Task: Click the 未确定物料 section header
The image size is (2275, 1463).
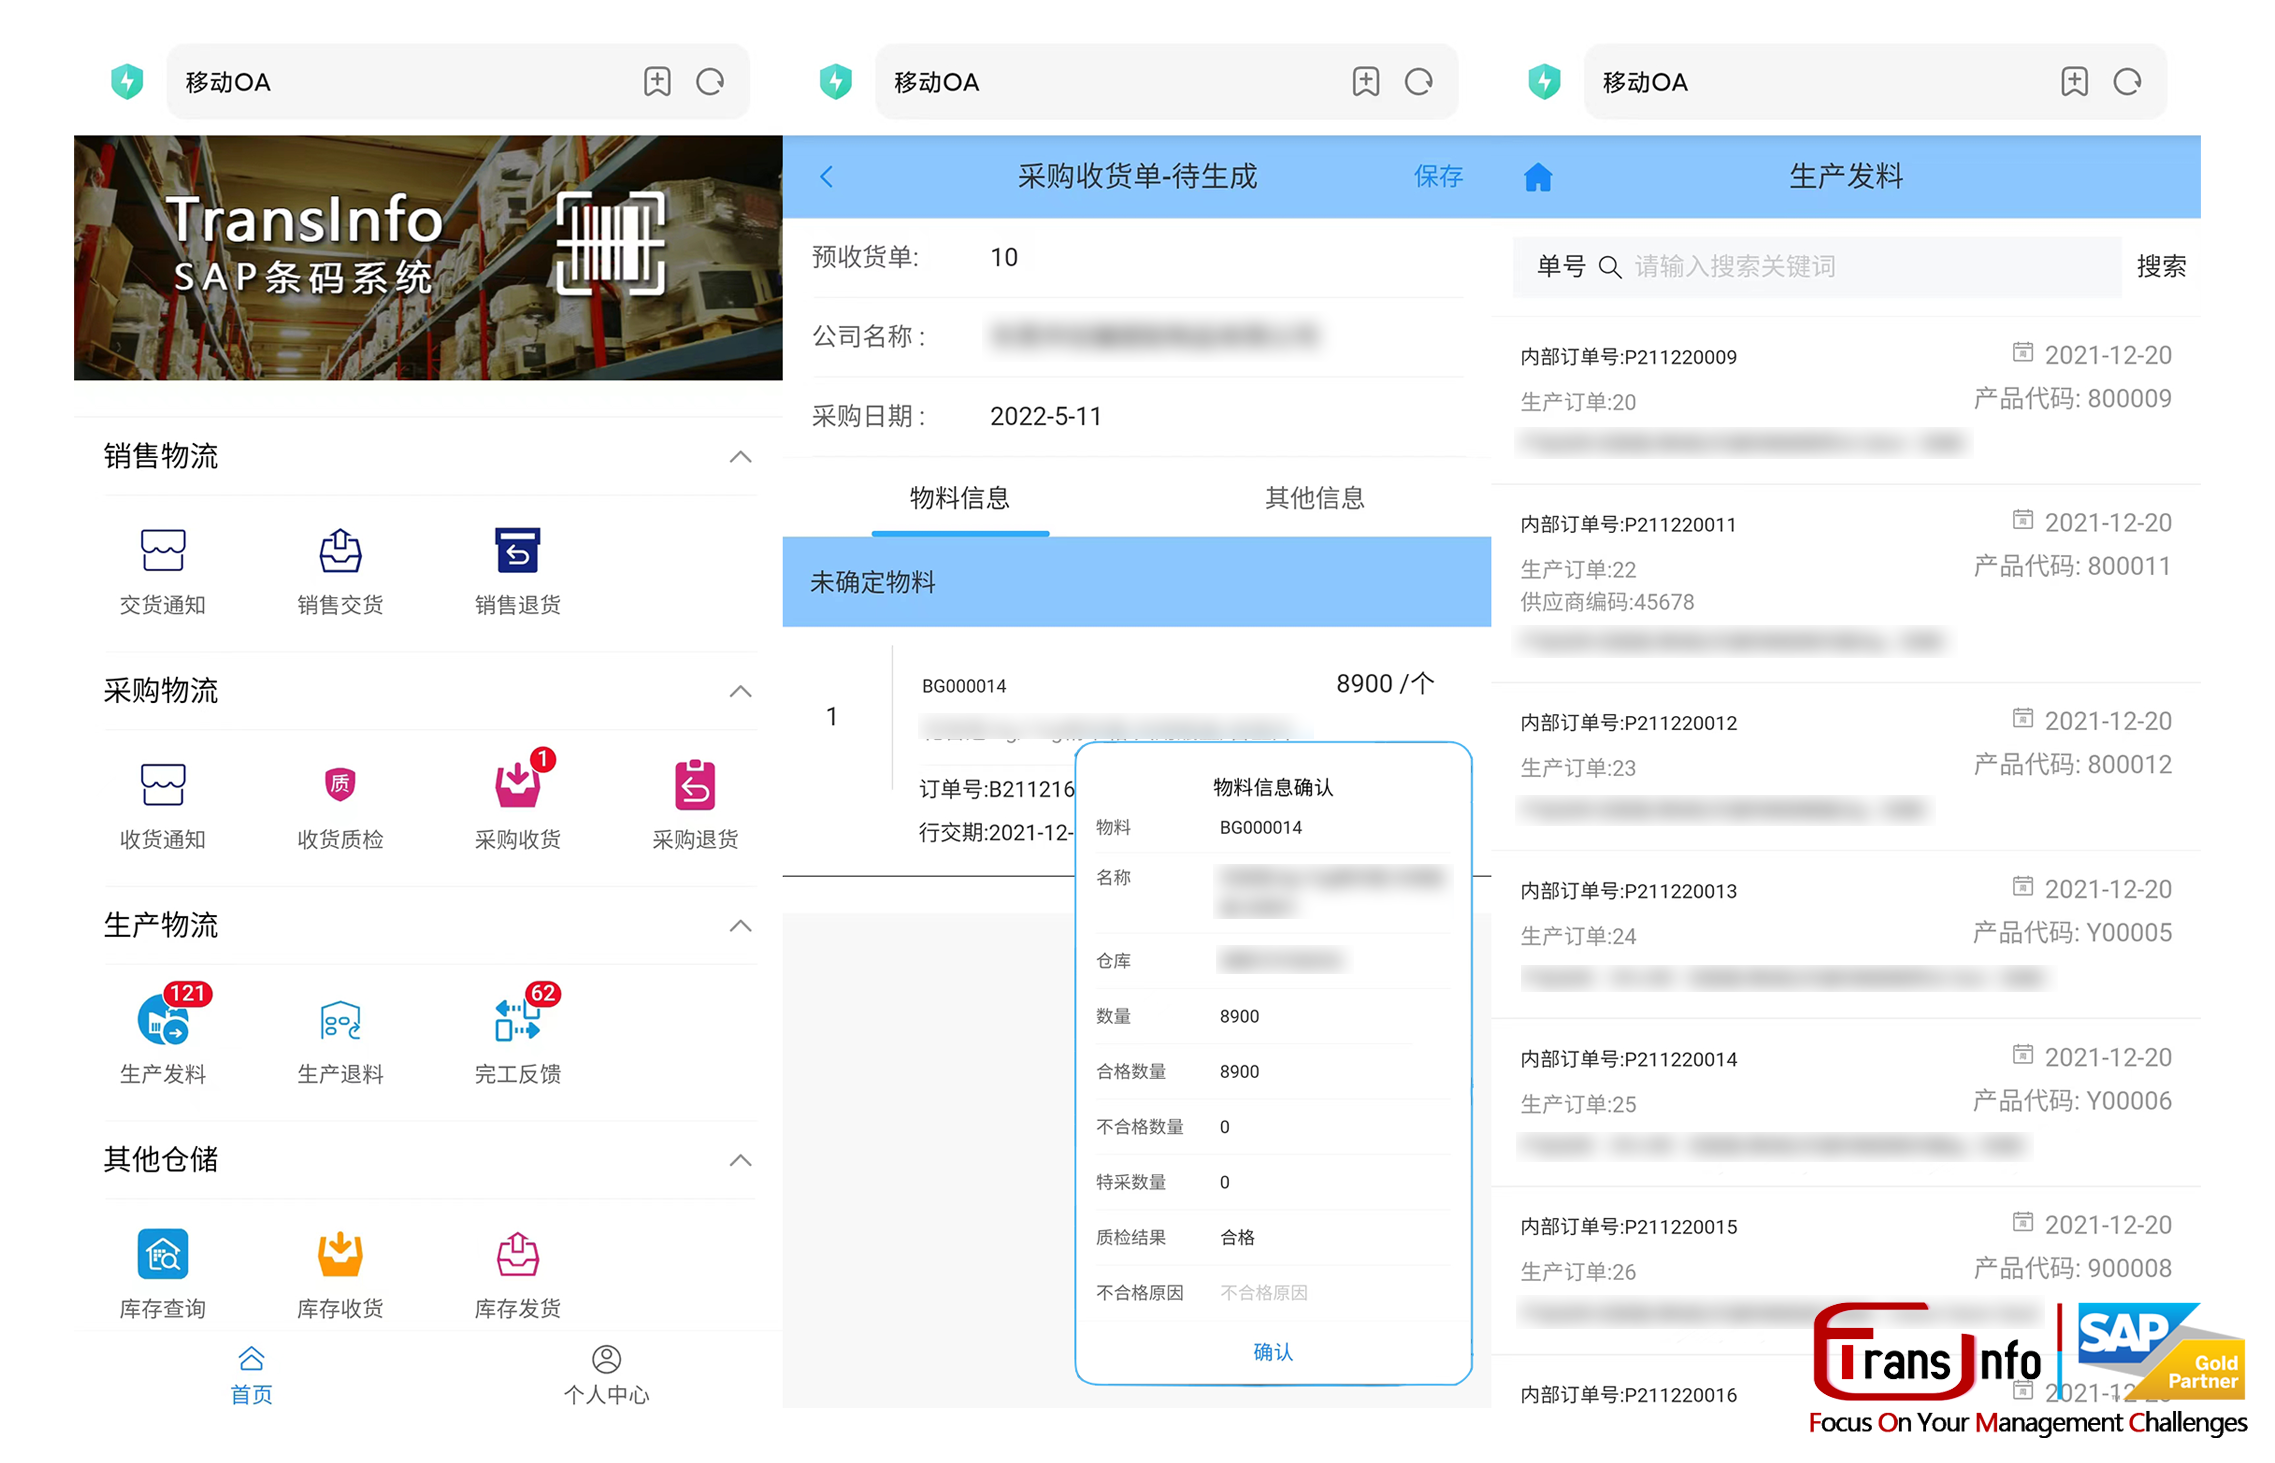Action: coord(1136,582)
